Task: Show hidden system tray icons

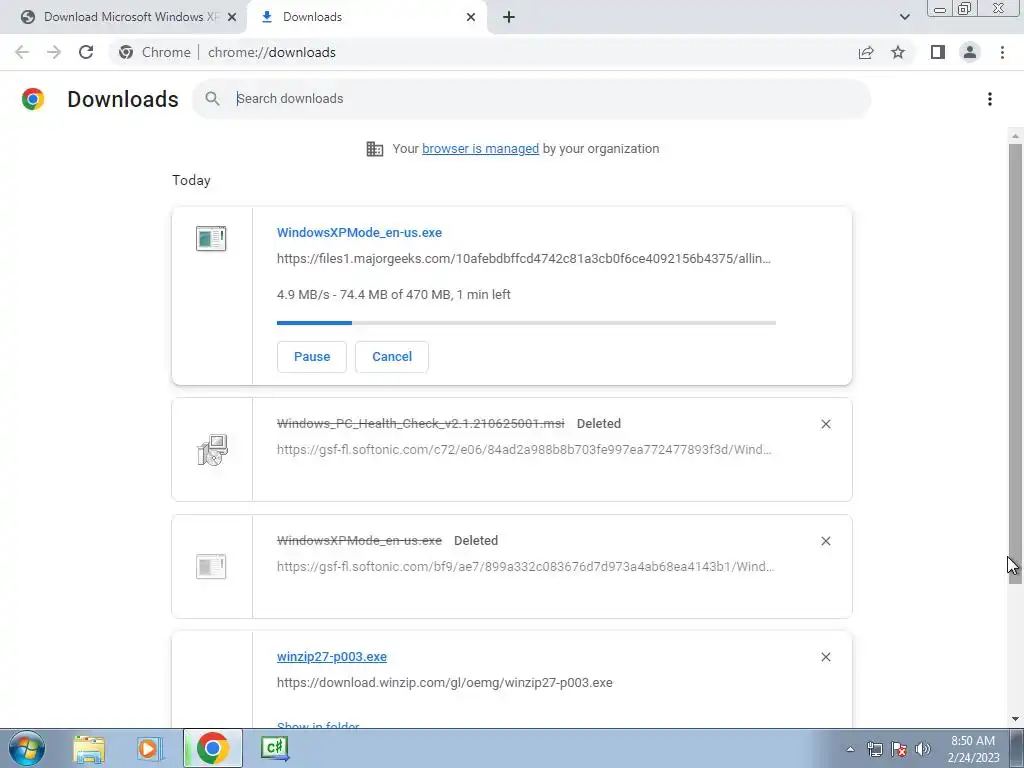Action: click(x=850, y=749)
